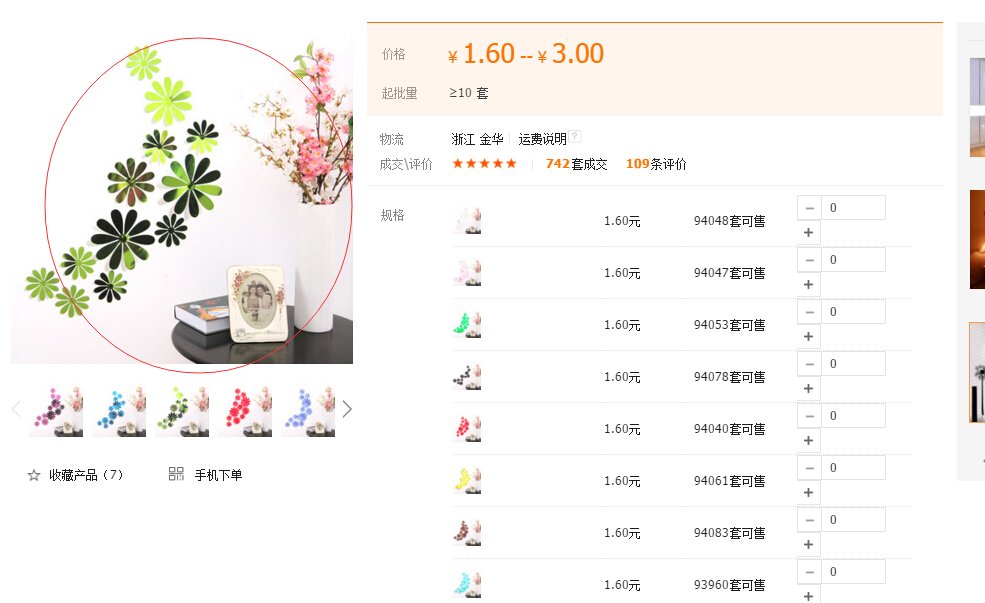Select the blue flower sticker thumbnail
The width and height of the screenshot is (985, 603).
tap(119, 410)
